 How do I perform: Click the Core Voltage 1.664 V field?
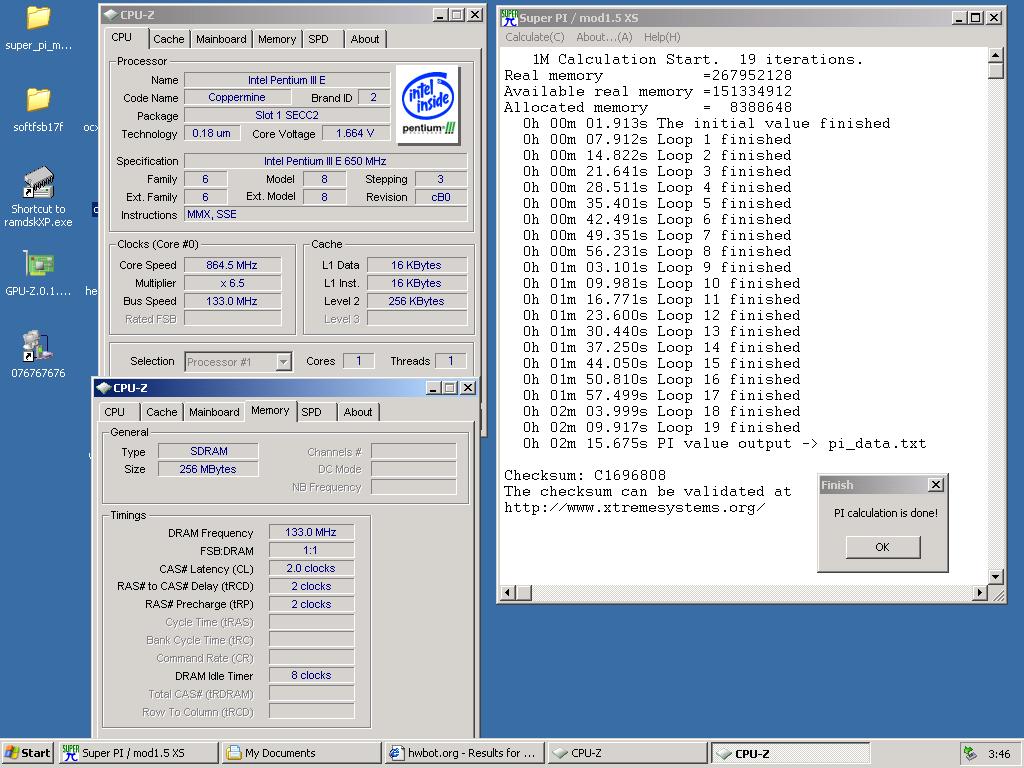pyautogui.click(x=355, y=133)
